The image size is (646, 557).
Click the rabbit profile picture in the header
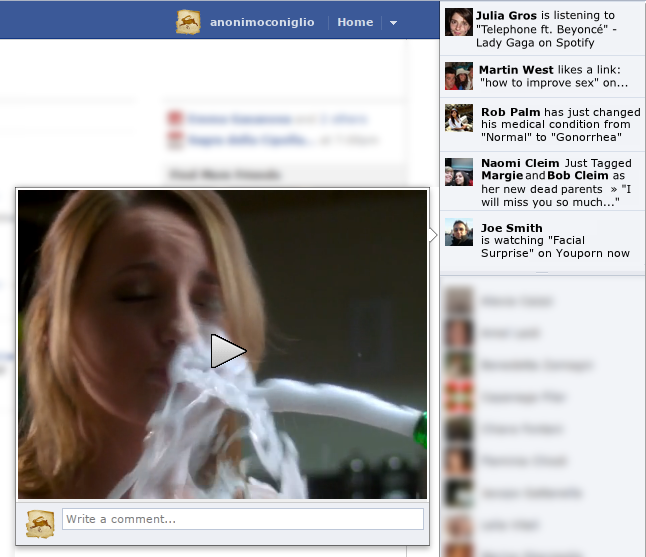pos(188,22)
